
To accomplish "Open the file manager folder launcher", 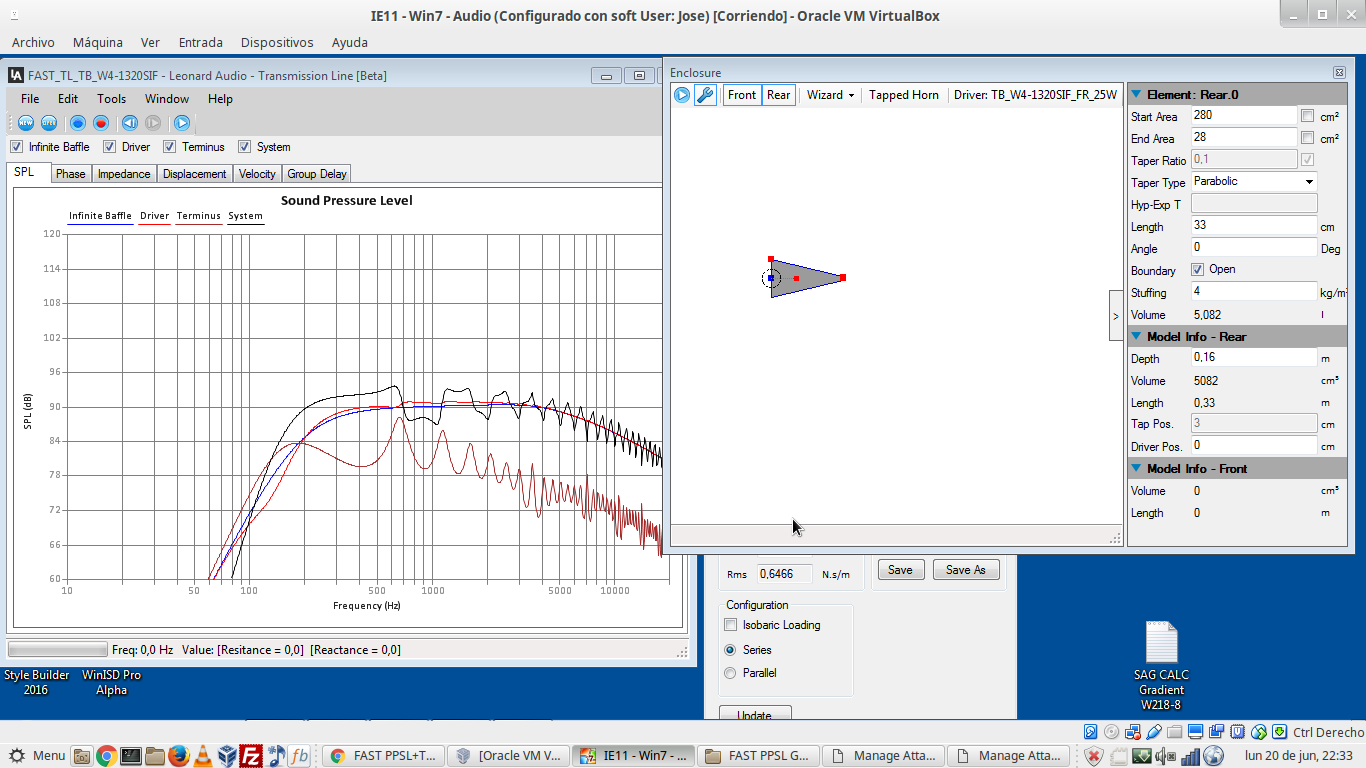I will click(154, 756).
